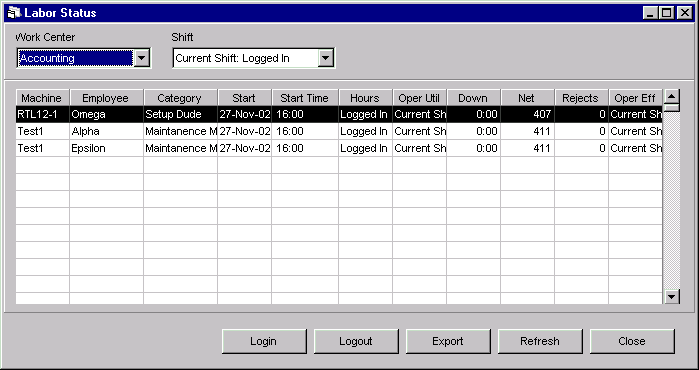Screen dimensions: 699x370
Task: Click the Oper Eff cell in Epsilon's row
Action: 635,148
